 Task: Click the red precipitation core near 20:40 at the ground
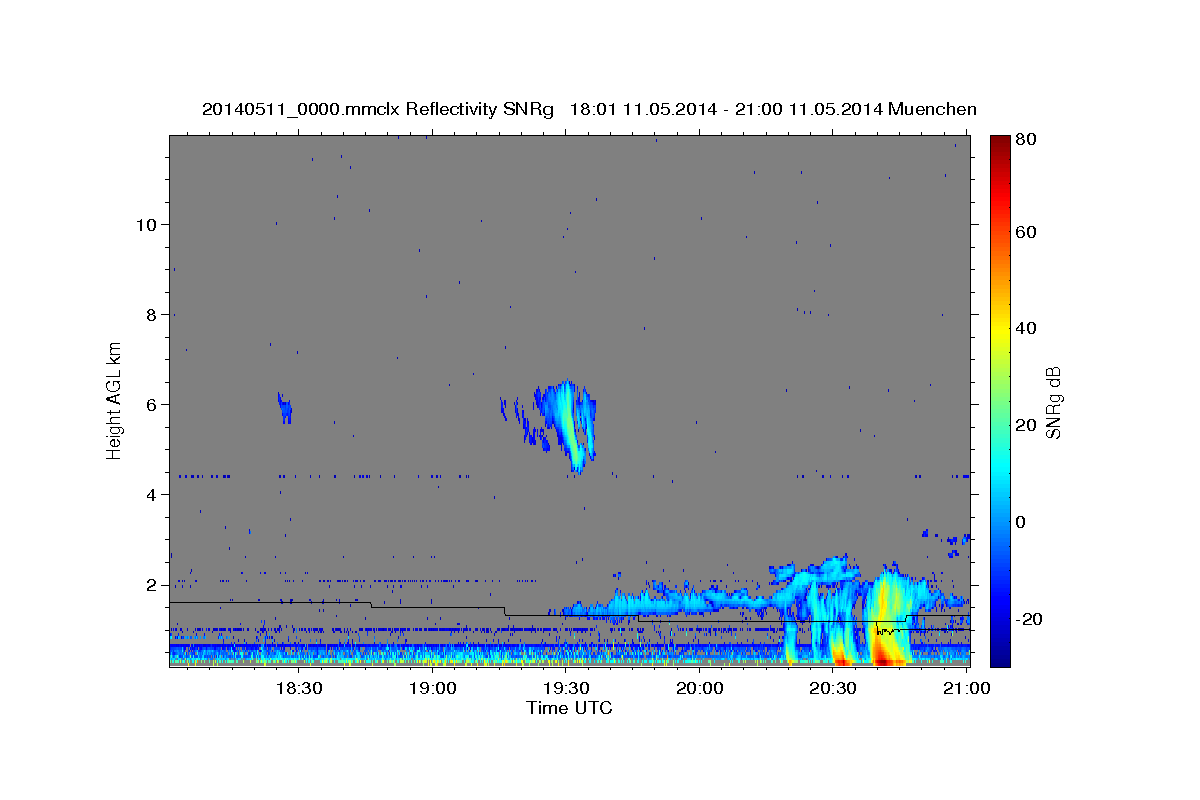click(885, 658)
